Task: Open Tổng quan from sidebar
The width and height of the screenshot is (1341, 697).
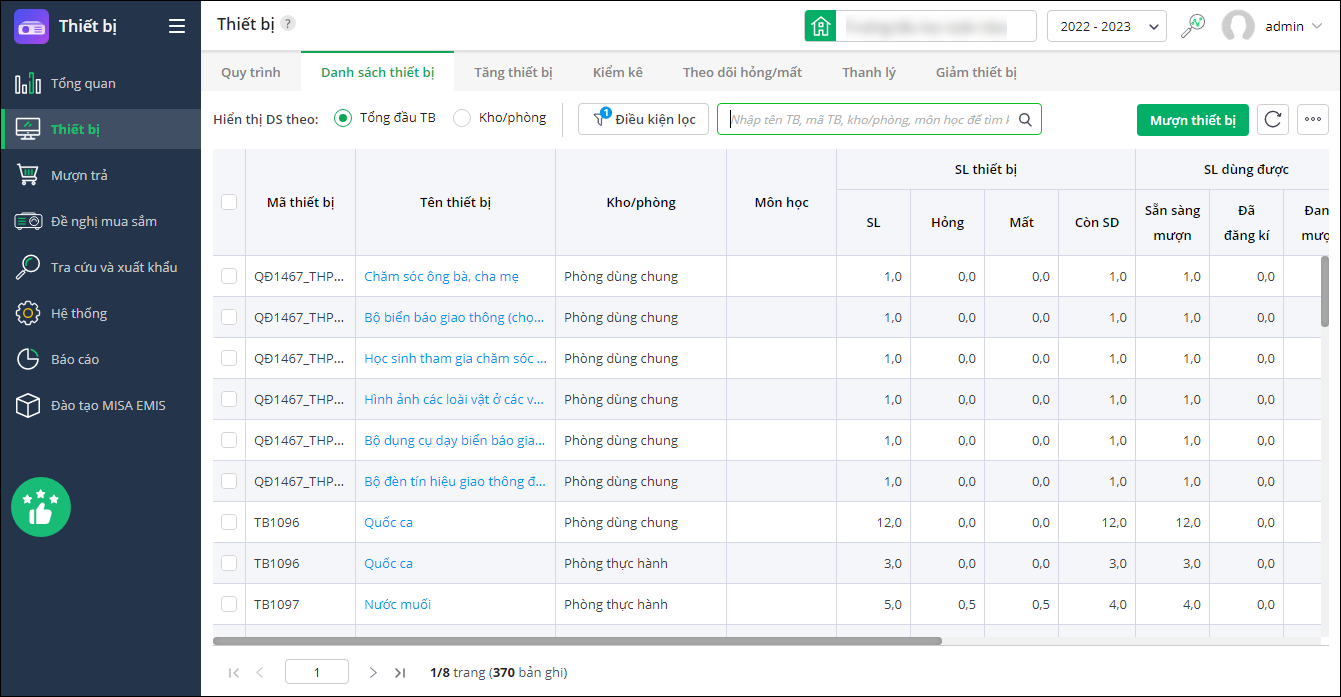Action: click(83, 83)
